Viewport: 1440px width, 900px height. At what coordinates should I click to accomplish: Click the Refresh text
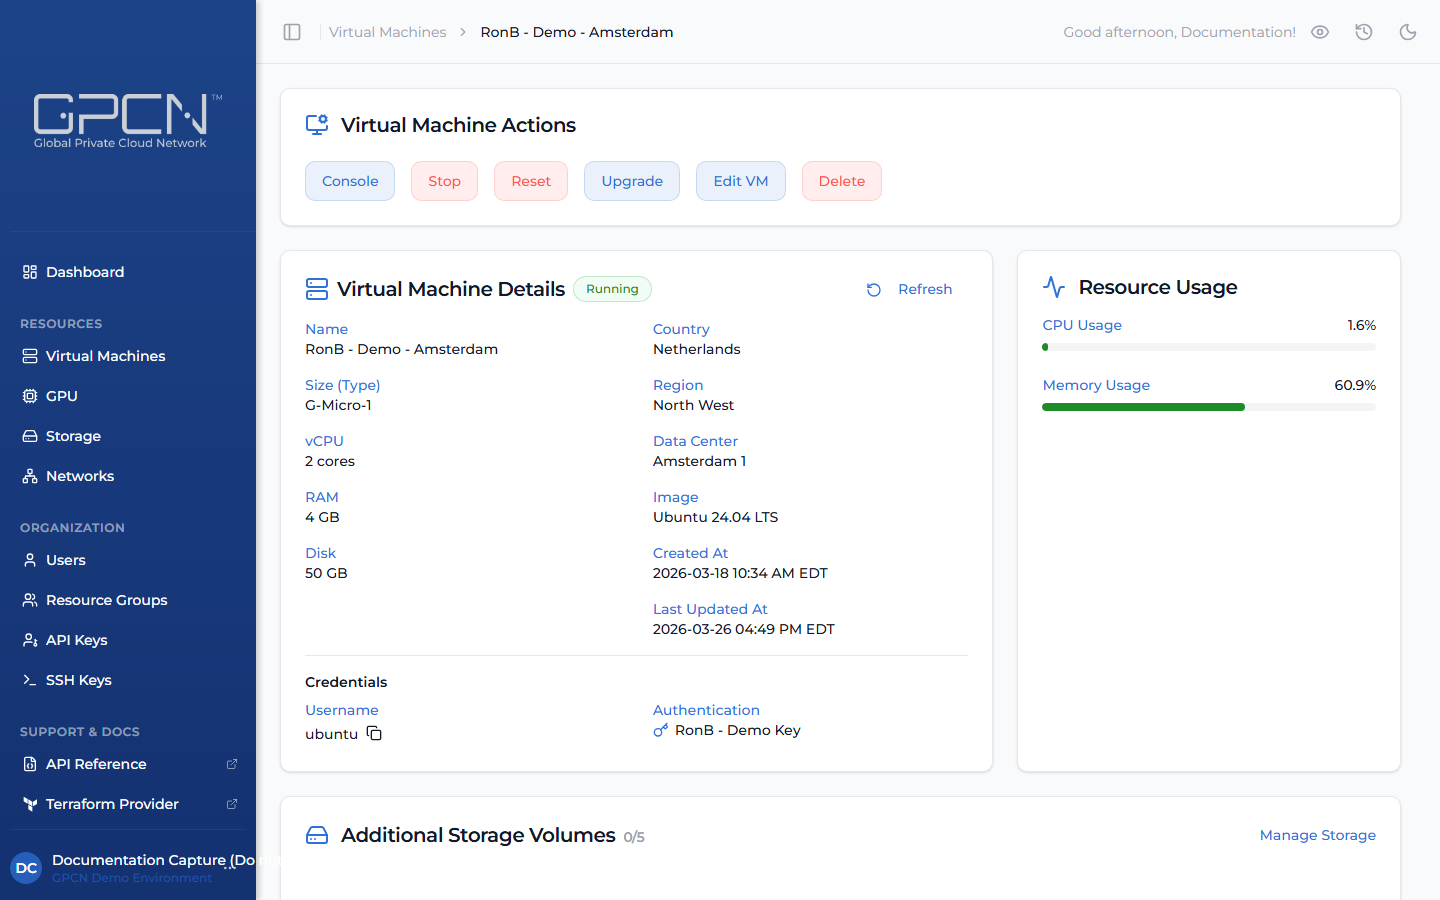pyautogui.click(x=925, y=289)
